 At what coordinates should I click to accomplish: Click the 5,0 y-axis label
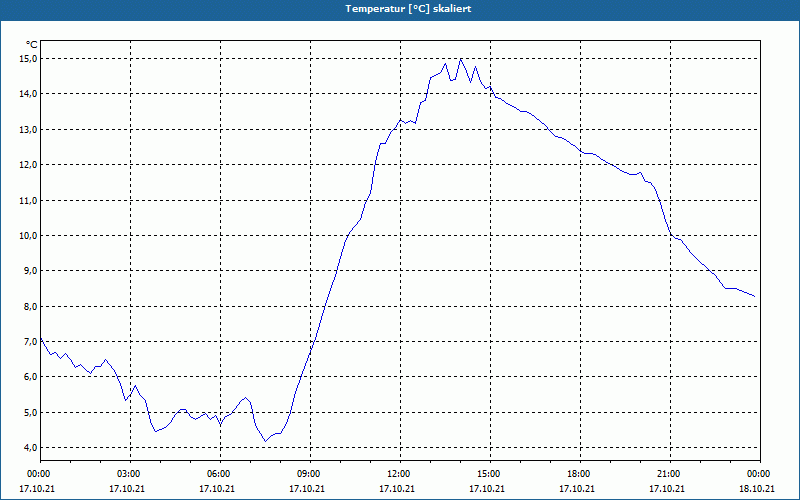(x=31, y=413)
